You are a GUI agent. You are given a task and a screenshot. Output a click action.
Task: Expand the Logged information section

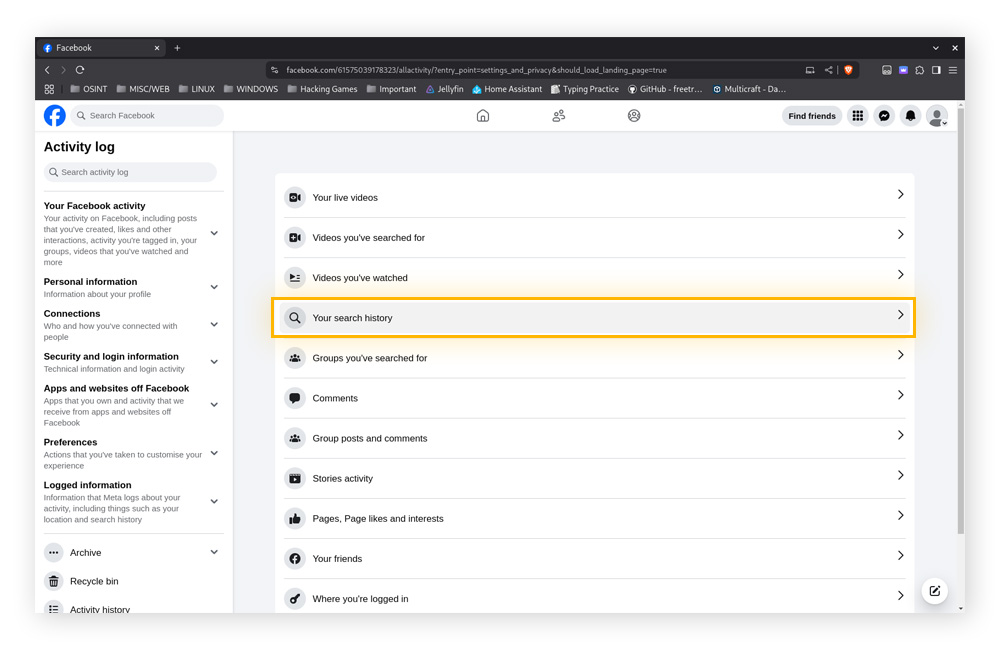click(x=214, y=501)
